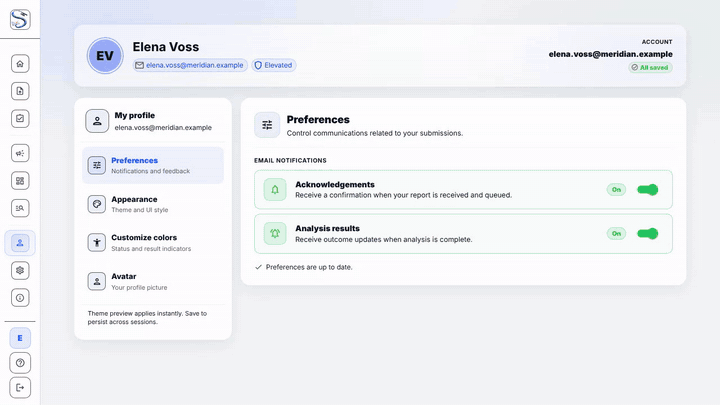
Task: Open the info circle sidebar icon
Action: [20, 298]
